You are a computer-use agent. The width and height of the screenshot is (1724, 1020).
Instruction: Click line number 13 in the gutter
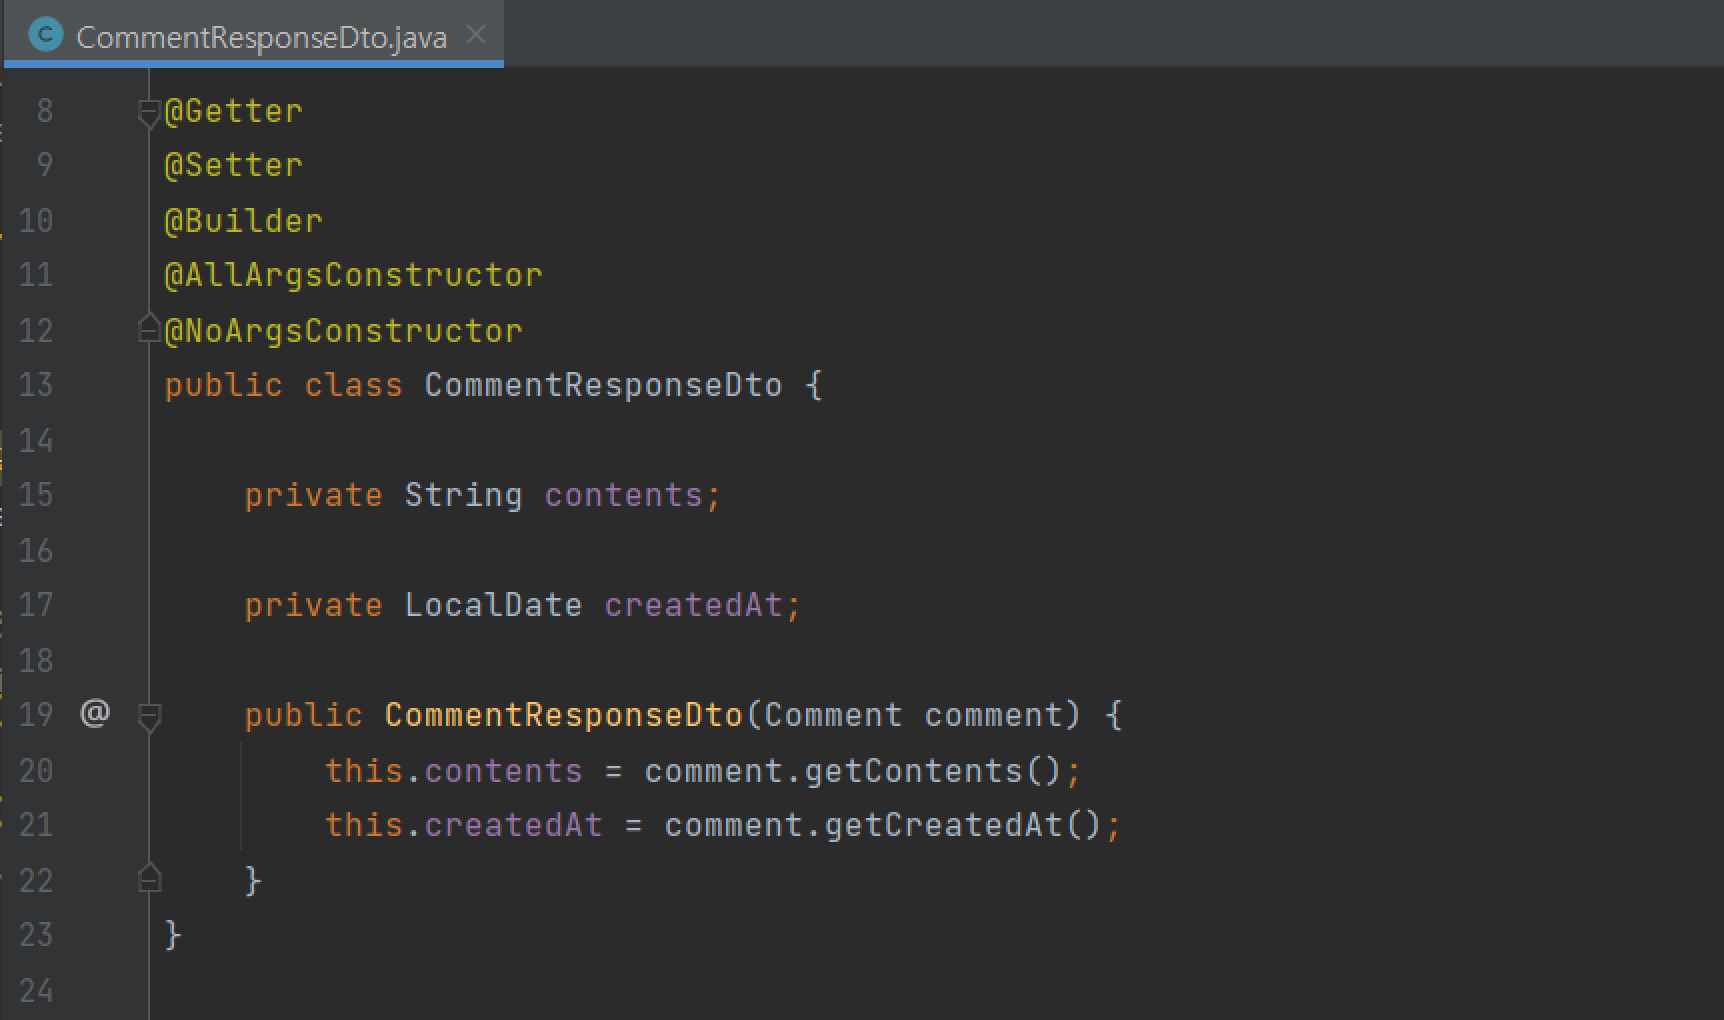(36, 385)
